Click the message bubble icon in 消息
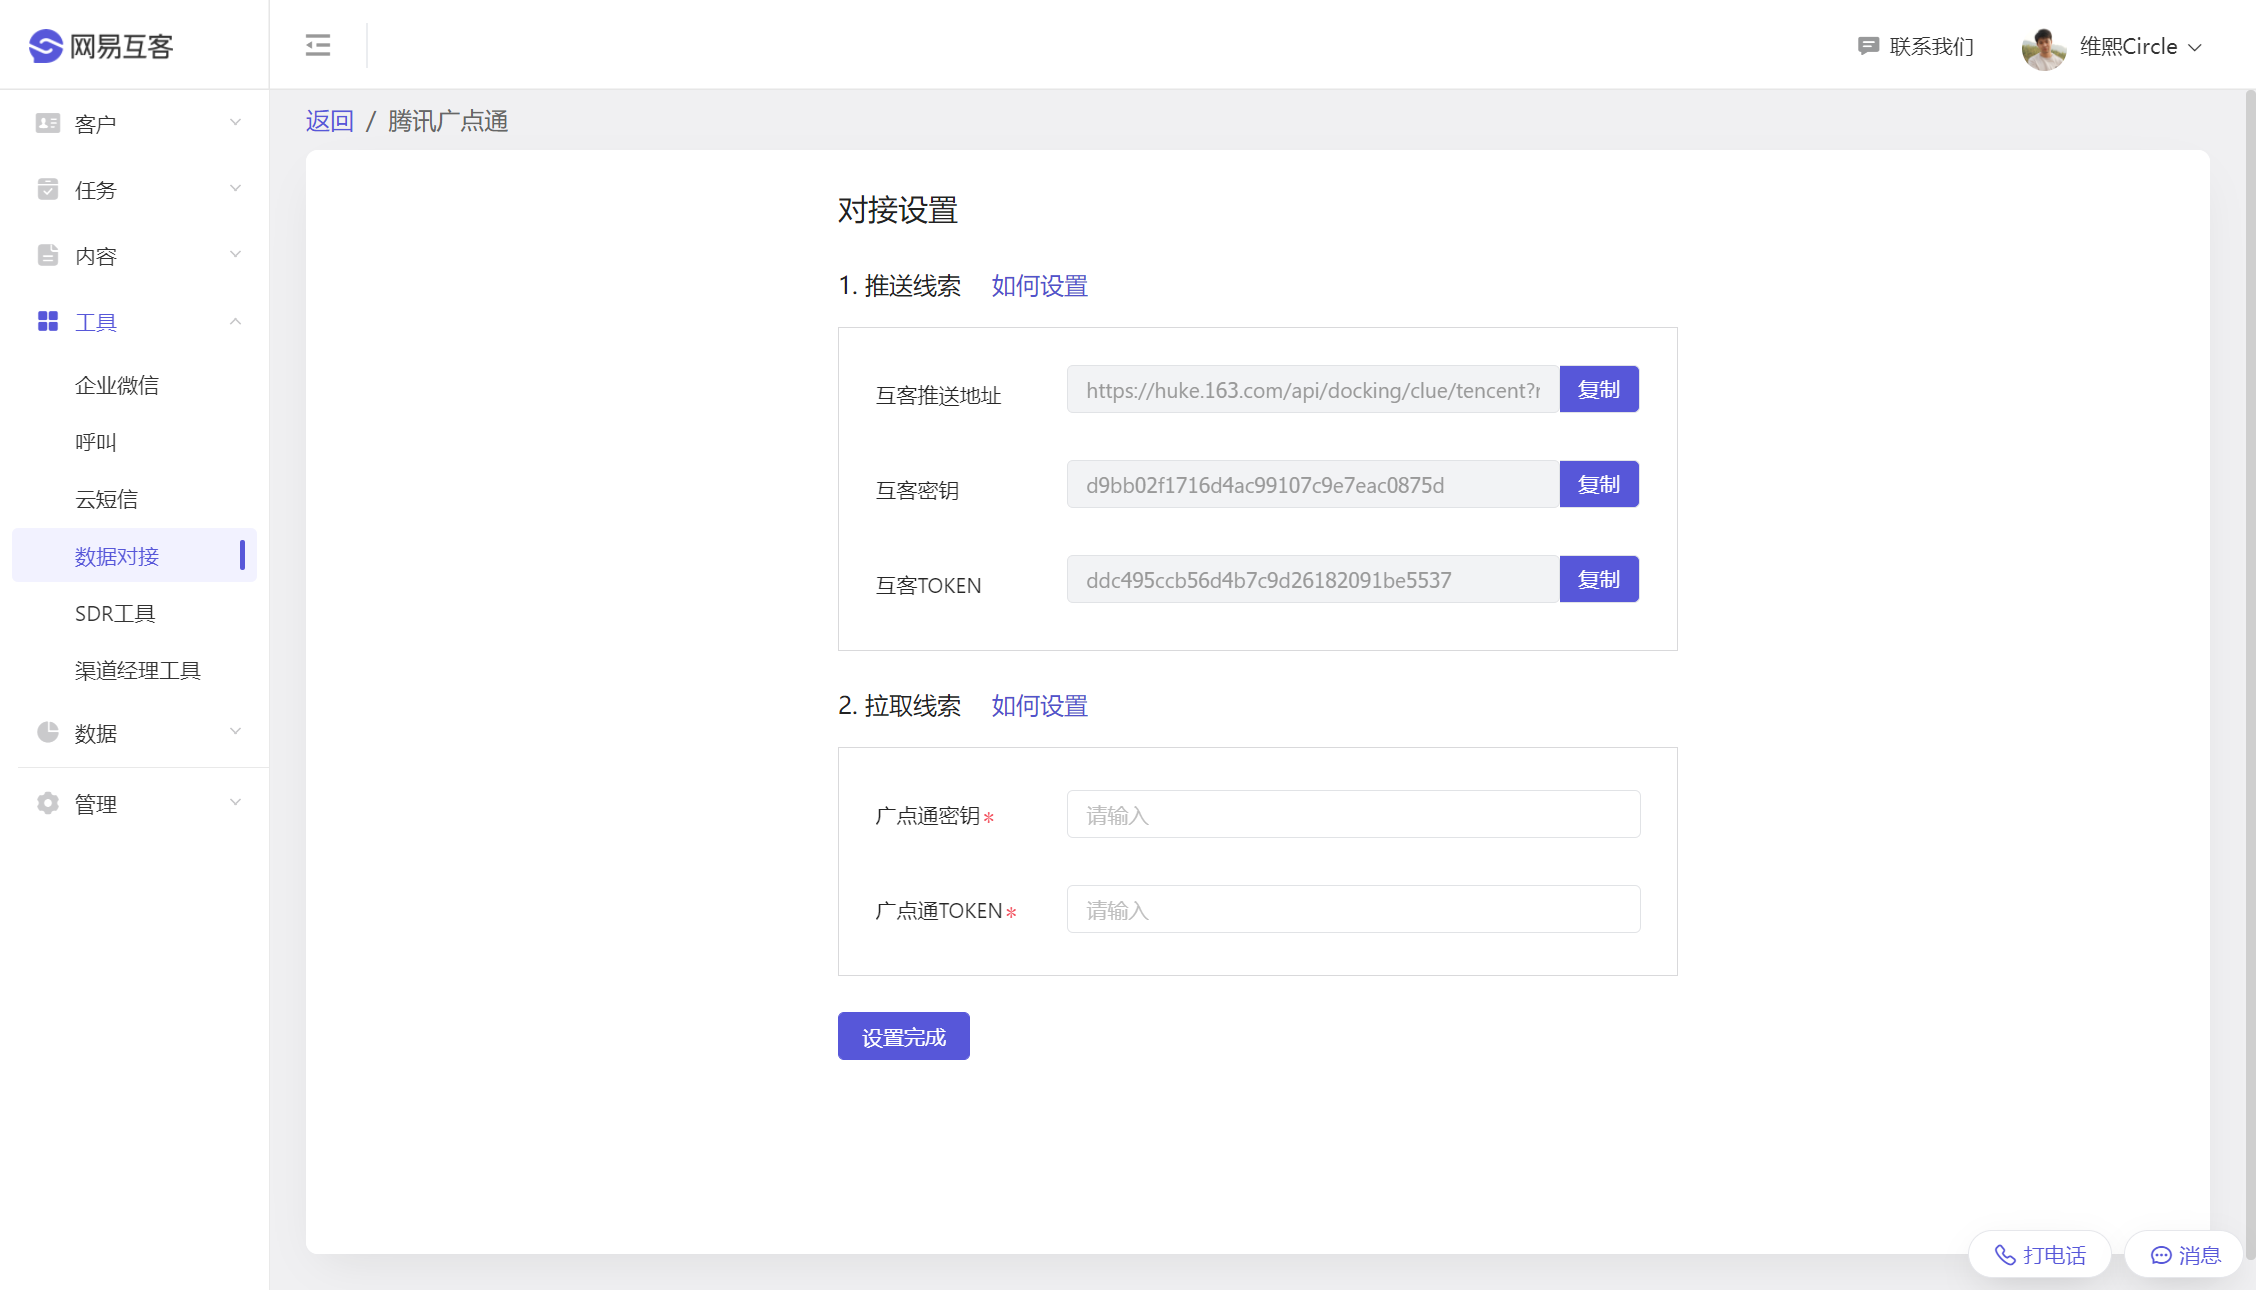2256x1290 pixels. point(2160,1255)
